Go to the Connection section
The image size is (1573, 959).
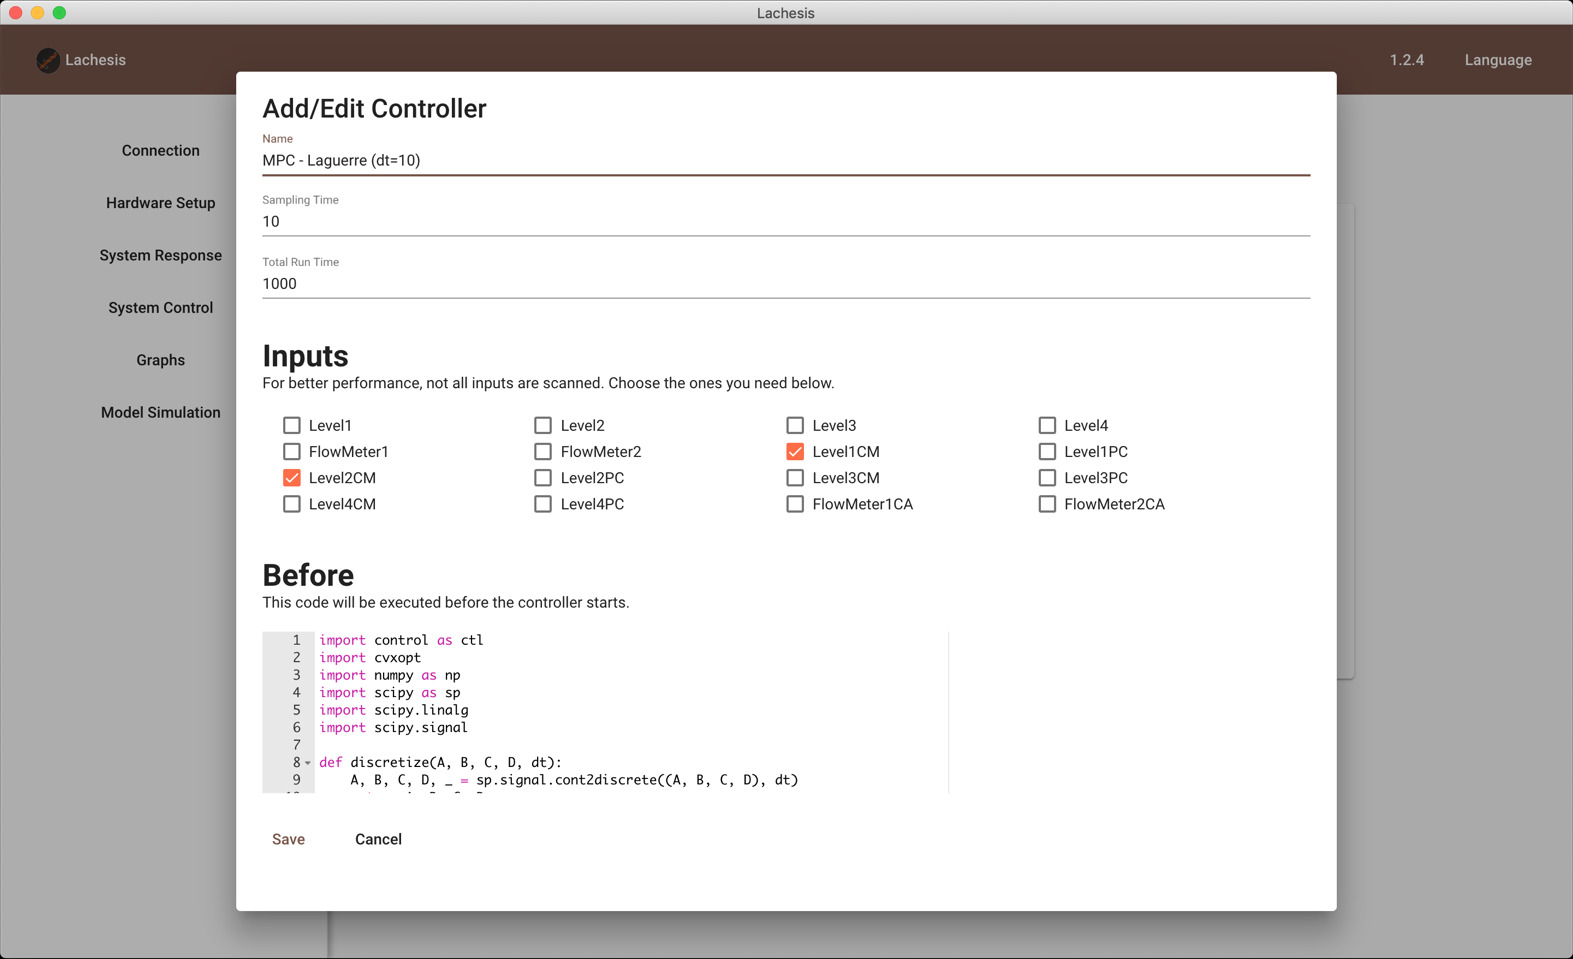coord(161,150)
